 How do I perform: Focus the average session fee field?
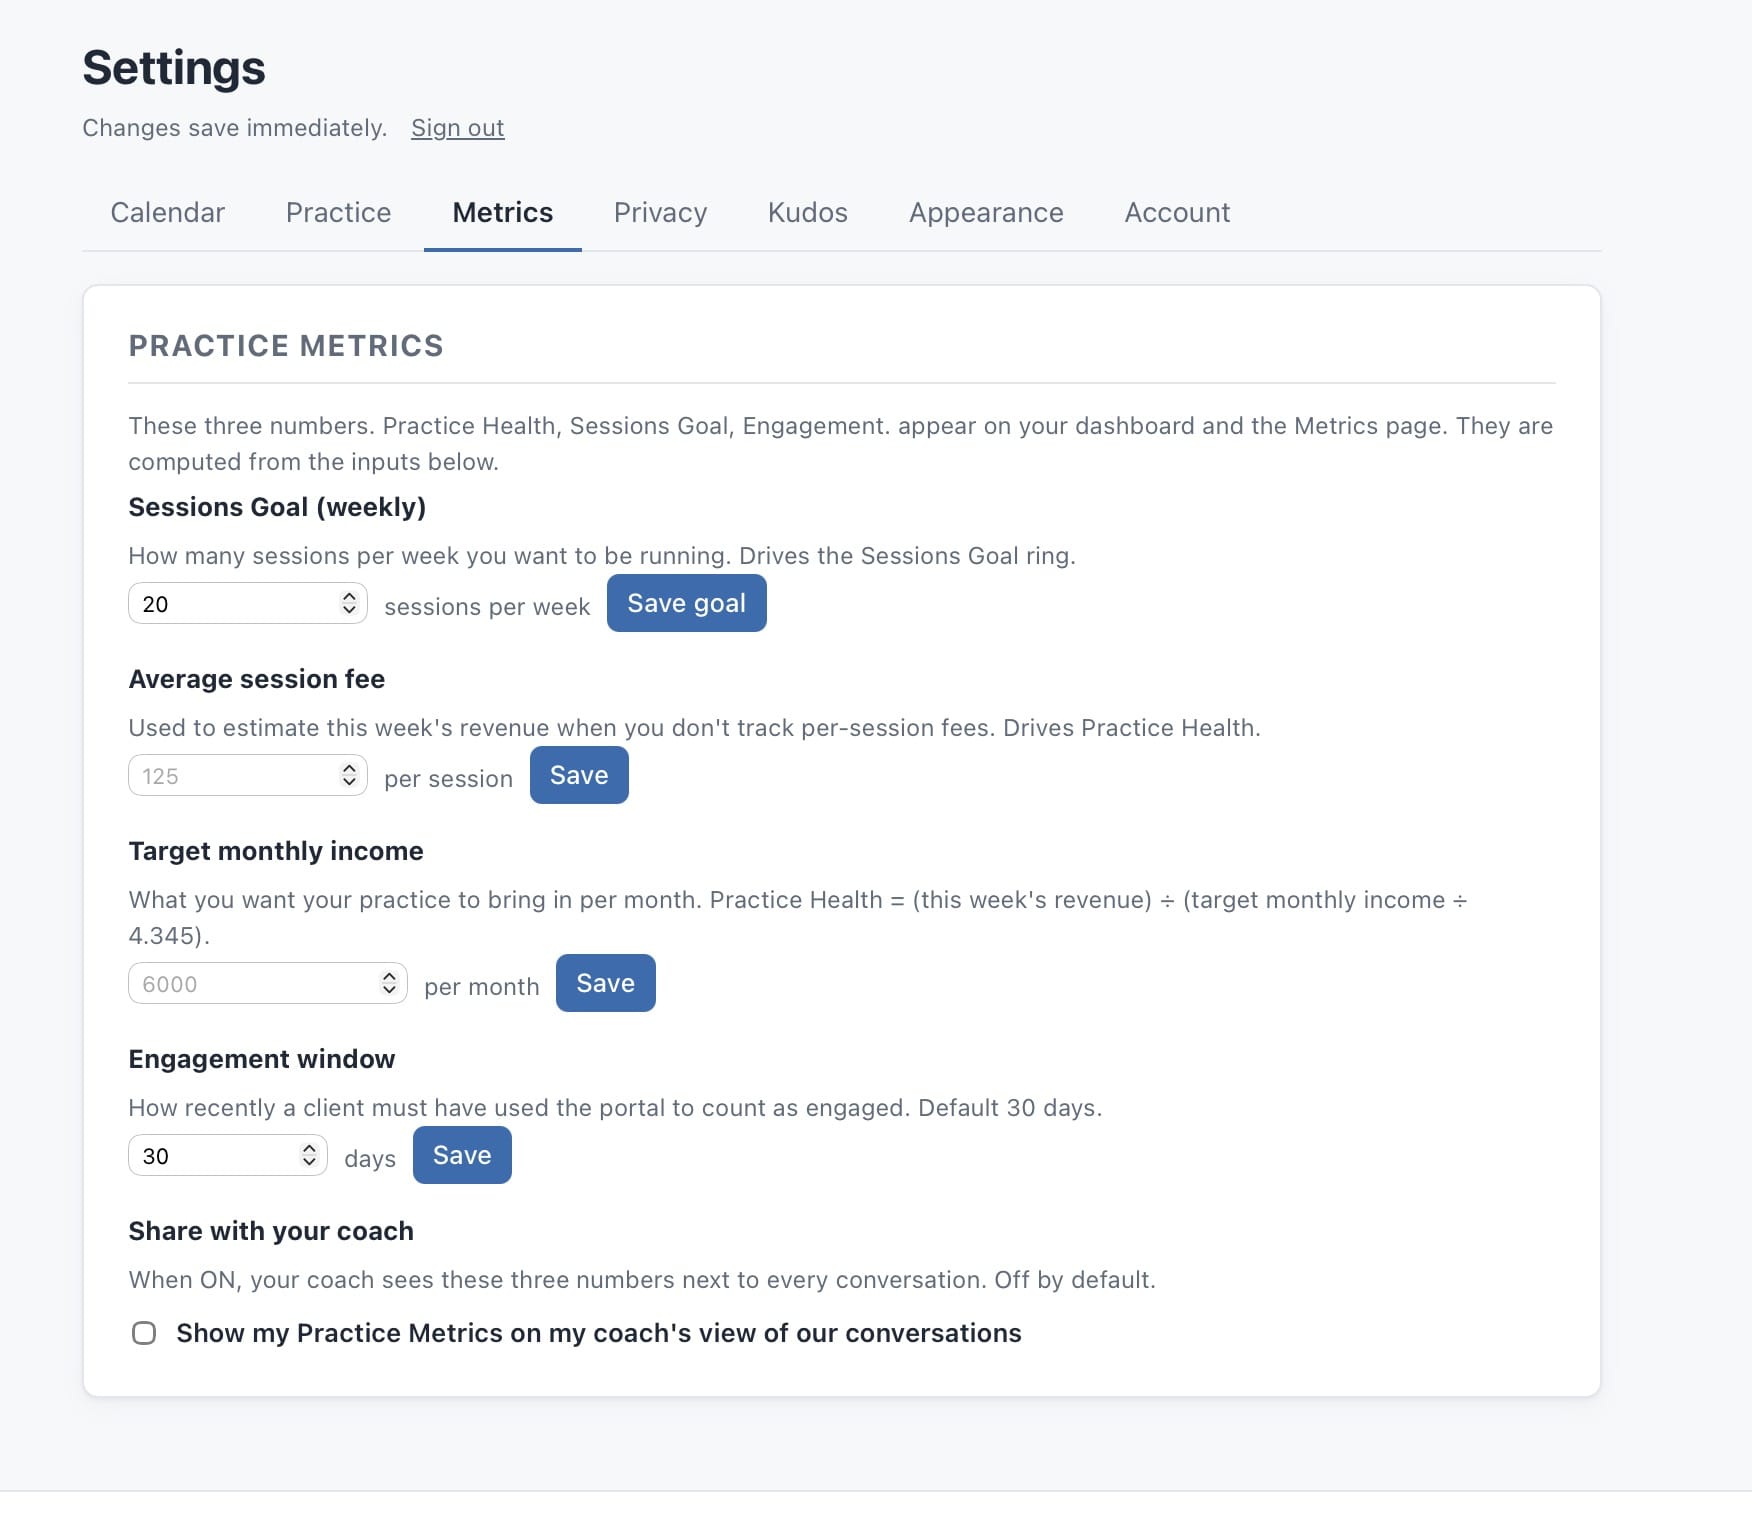pos(248,775)
